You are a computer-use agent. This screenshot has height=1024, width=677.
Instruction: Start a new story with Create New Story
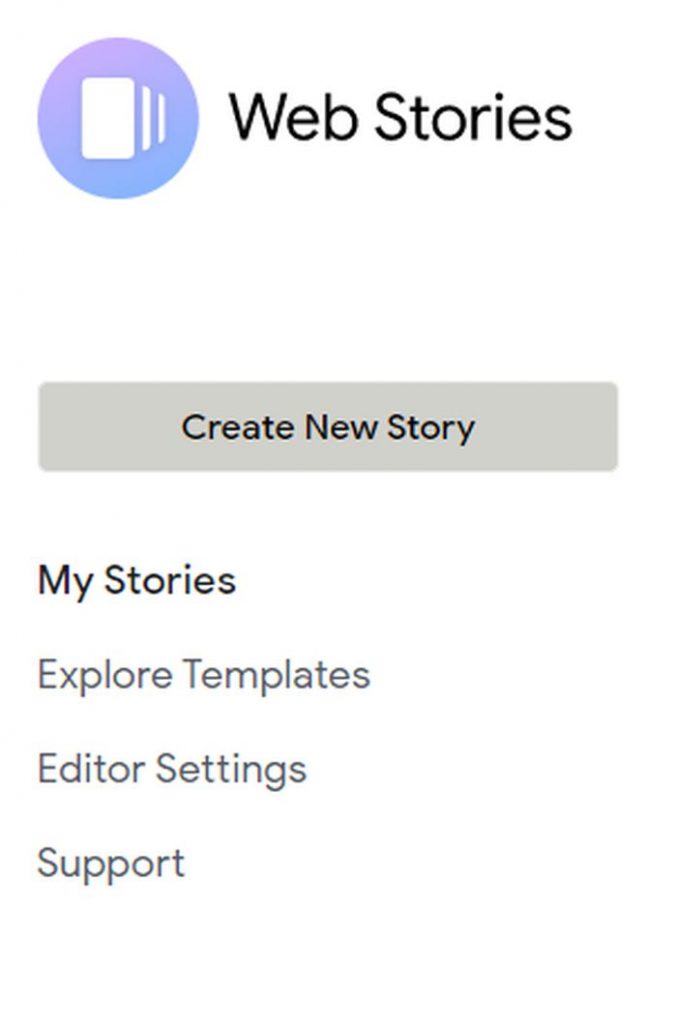[x=330, y=426]
